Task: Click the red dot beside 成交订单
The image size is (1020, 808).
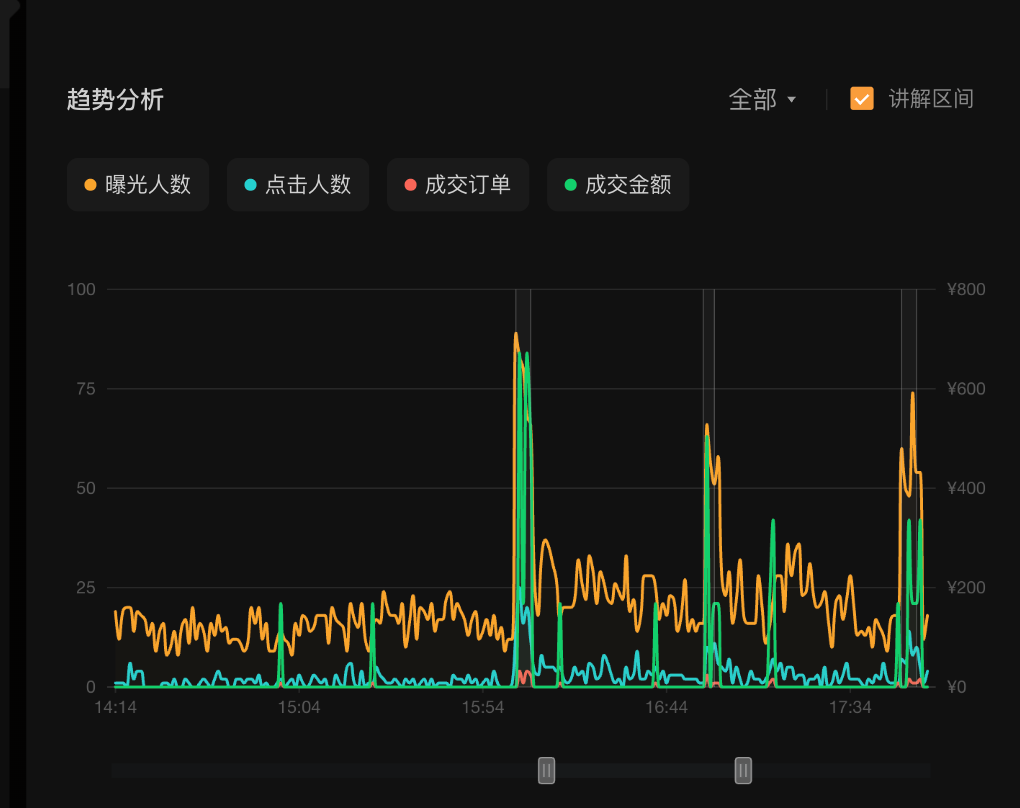Action: 411,185
